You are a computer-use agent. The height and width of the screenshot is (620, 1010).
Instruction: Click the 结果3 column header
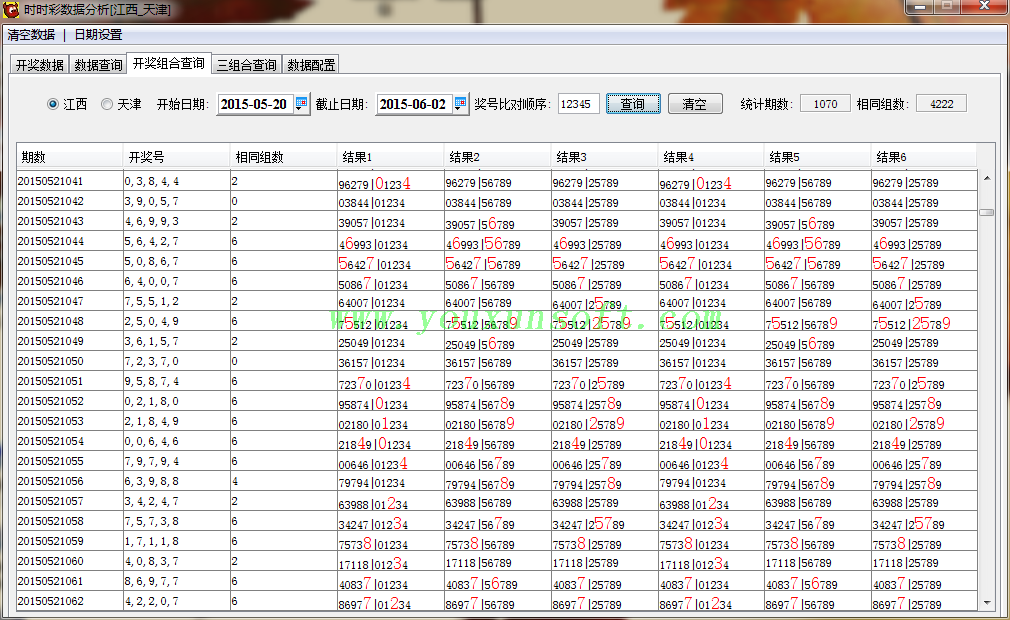604,157
